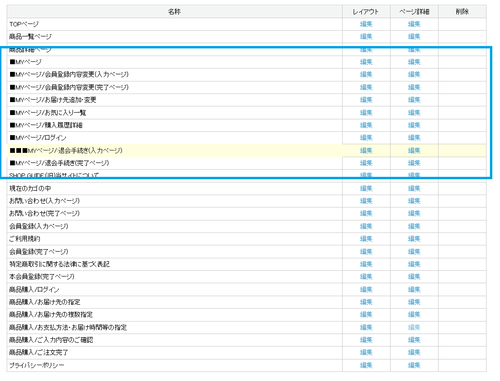Select the ご利用規約 name cell

174,239
